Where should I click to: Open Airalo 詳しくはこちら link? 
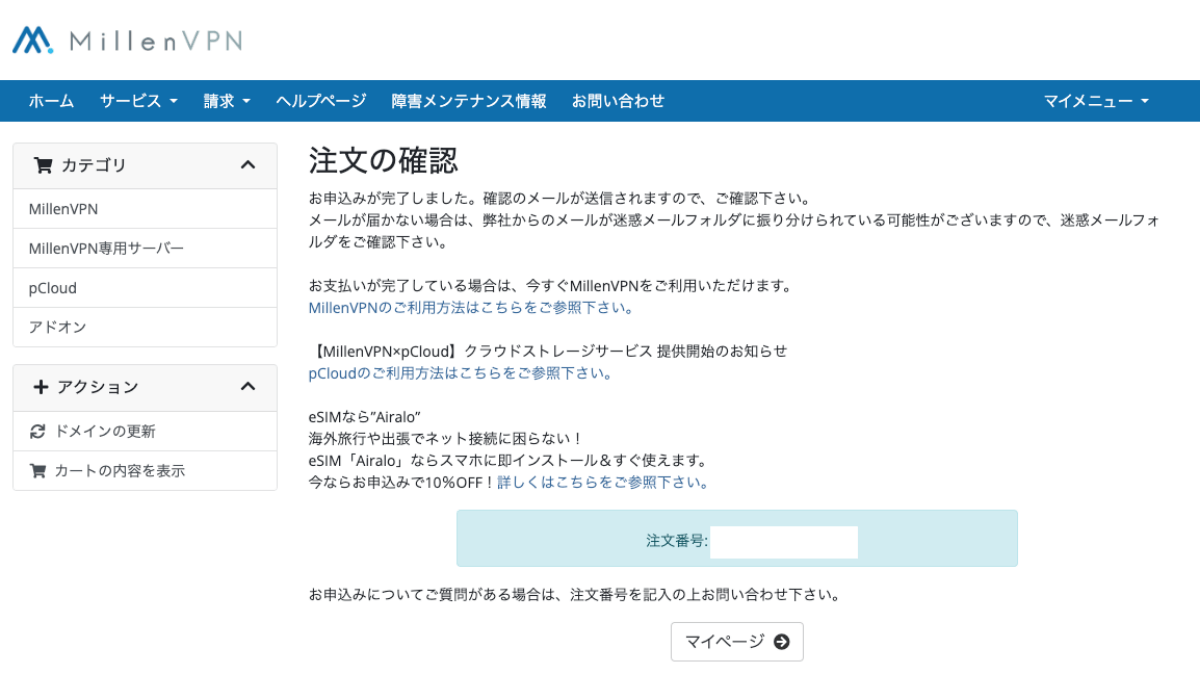(603, 482)
